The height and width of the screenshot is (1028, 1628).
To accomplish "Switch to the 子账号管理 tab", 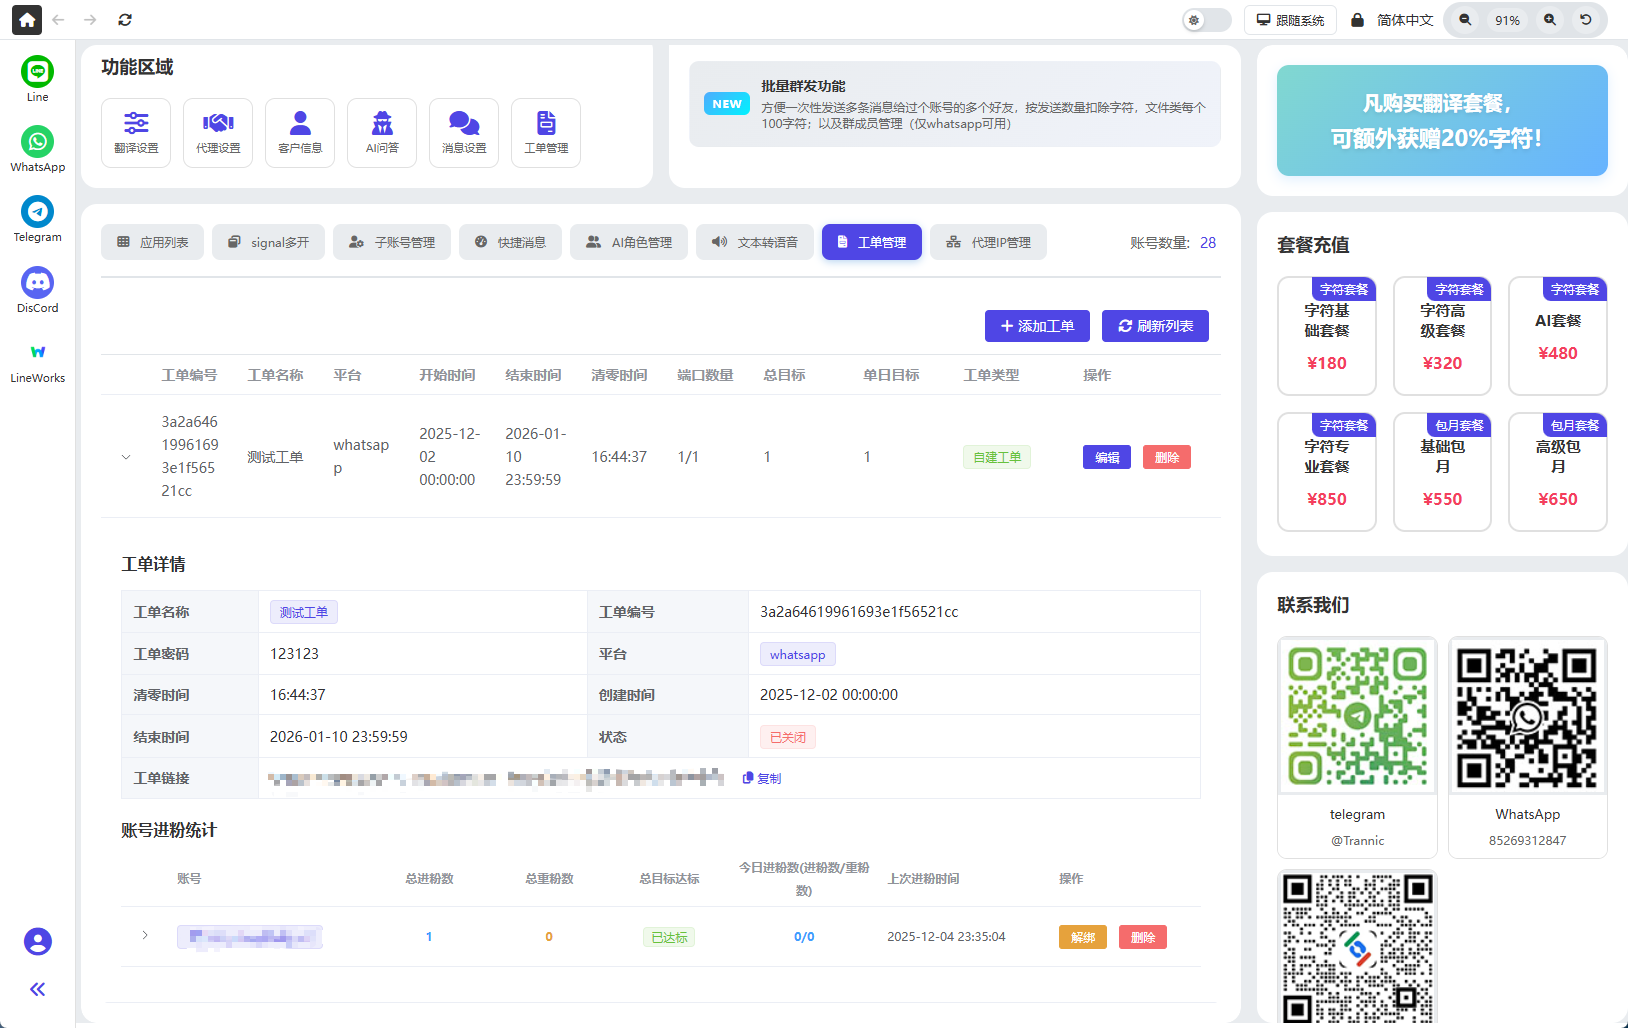I will click(x=392, y=242).
